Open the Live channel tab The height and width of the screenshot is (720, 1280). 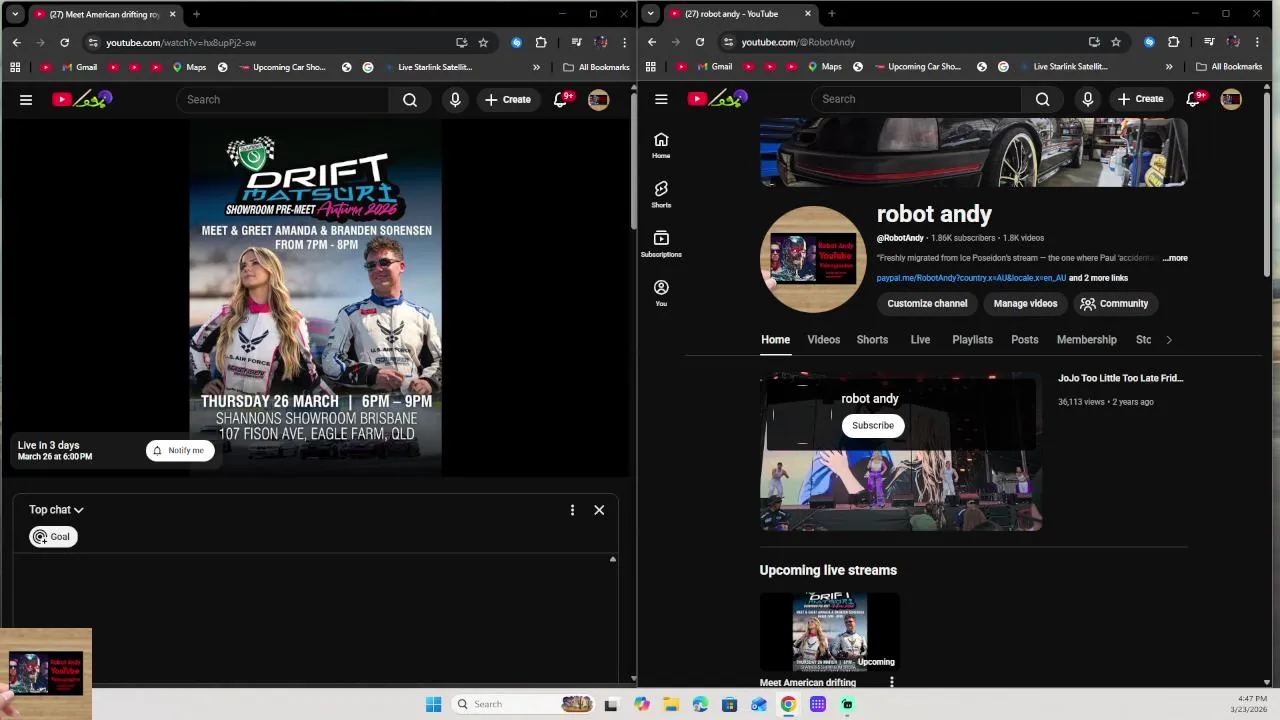[920, 340]
